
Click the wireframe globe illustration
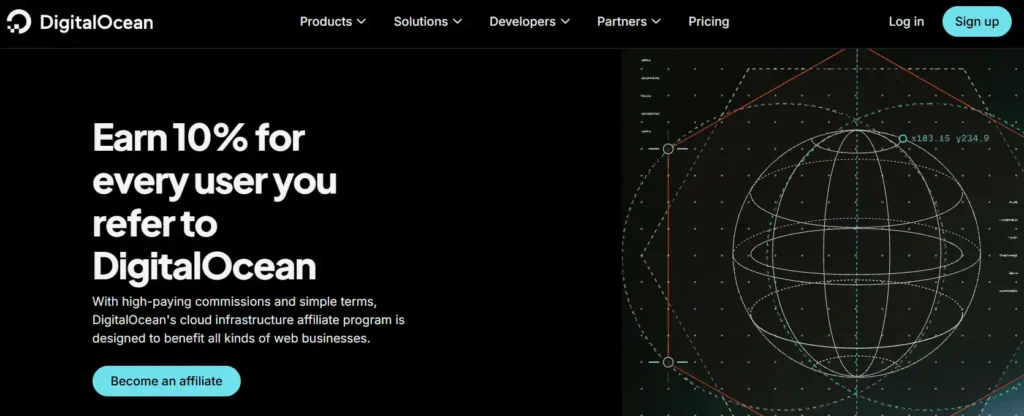pos(856,253)
